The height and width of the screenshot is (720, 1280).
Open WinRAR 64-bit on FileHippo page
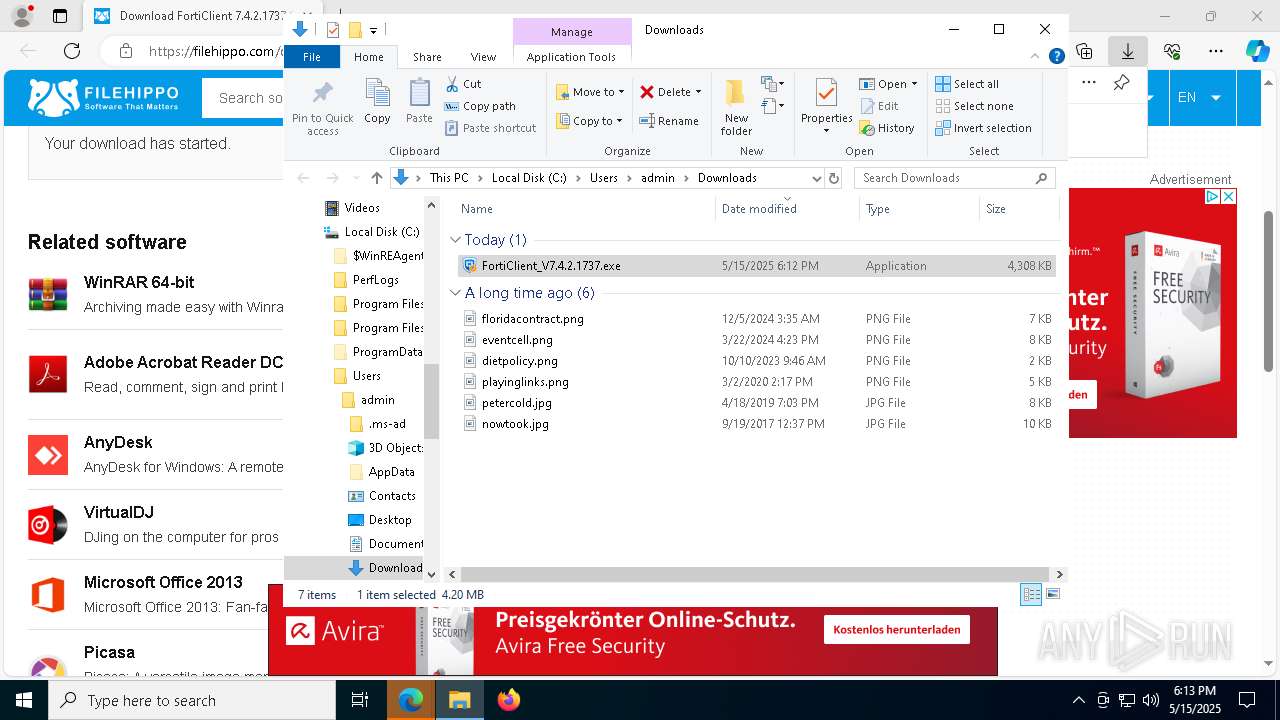pyautogui.click(x=139, y=282)
